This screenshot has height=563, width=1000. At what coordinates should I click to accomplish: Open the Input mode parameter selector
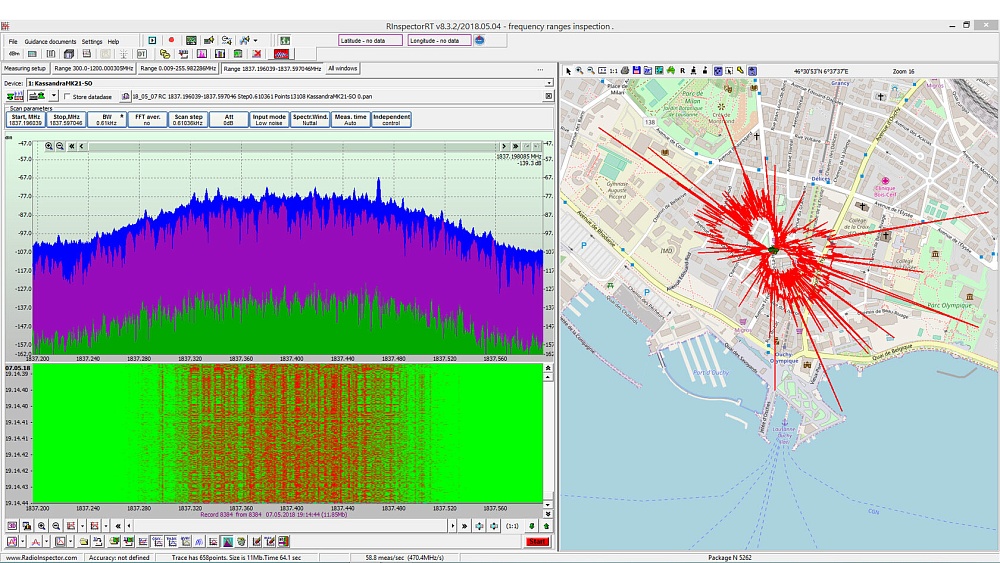(269, 119)
